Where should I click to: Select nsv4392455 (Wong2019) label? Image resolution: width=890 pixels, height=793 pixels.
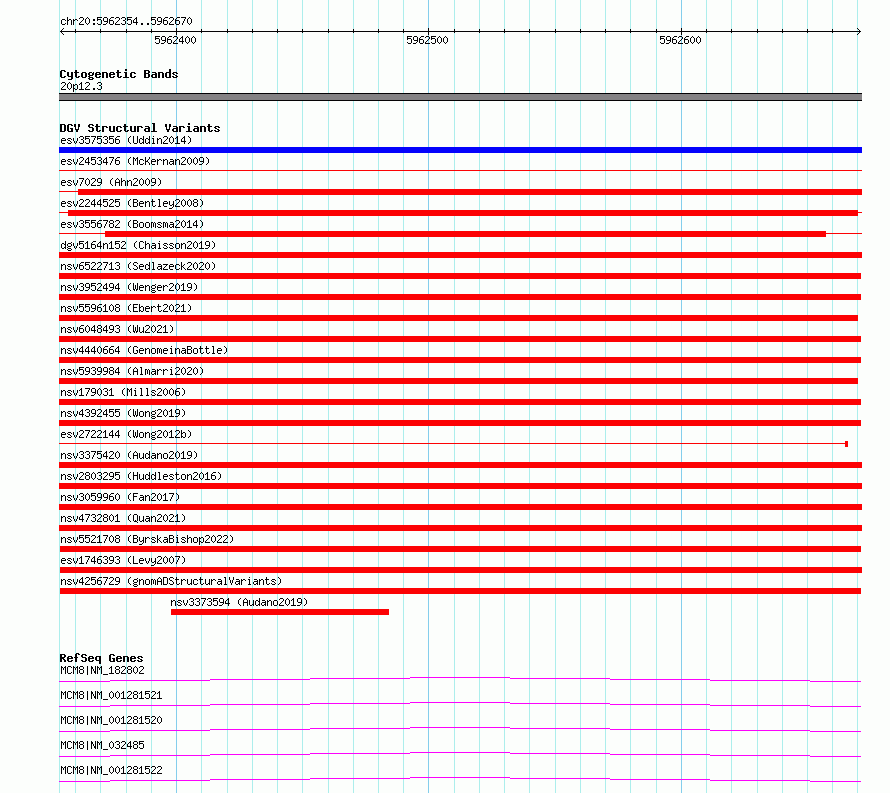123,413
